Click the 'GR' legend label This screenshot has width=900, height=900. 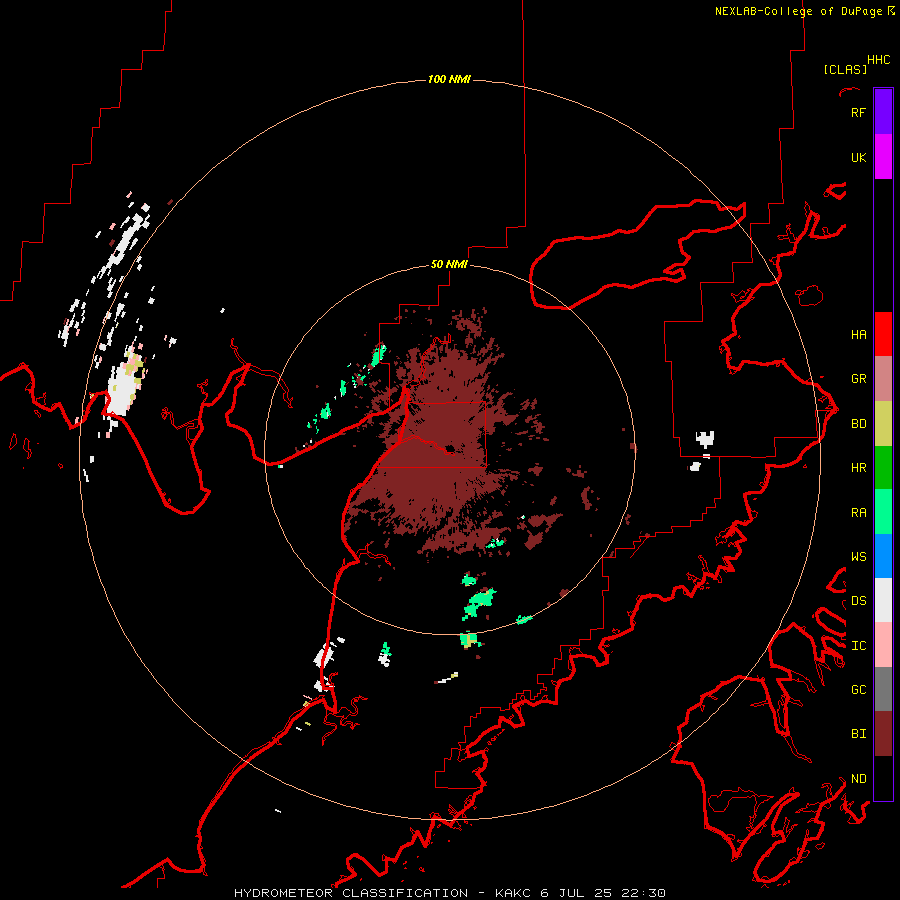coord(858,379)
